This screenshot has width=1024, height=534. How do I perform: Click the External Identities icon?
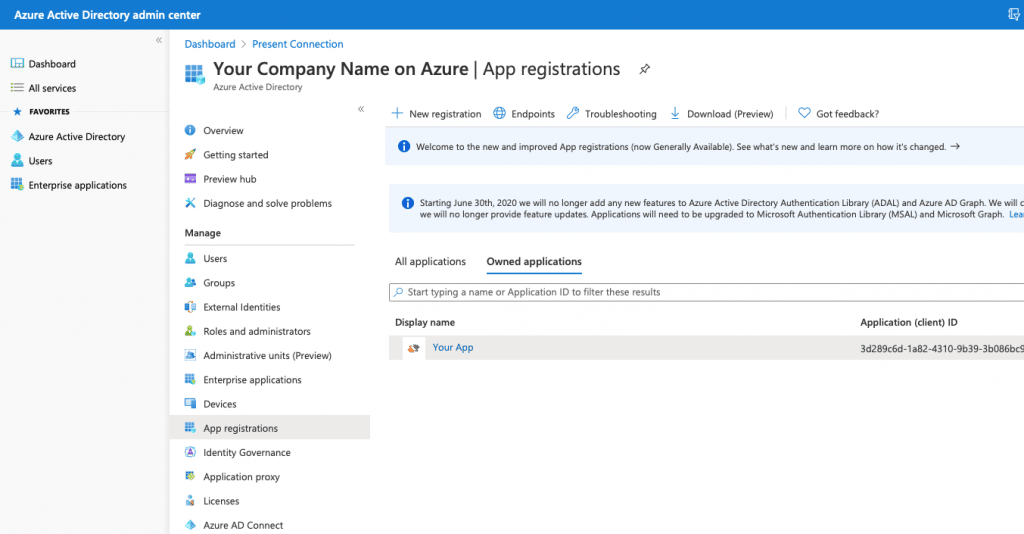[190, 306]
